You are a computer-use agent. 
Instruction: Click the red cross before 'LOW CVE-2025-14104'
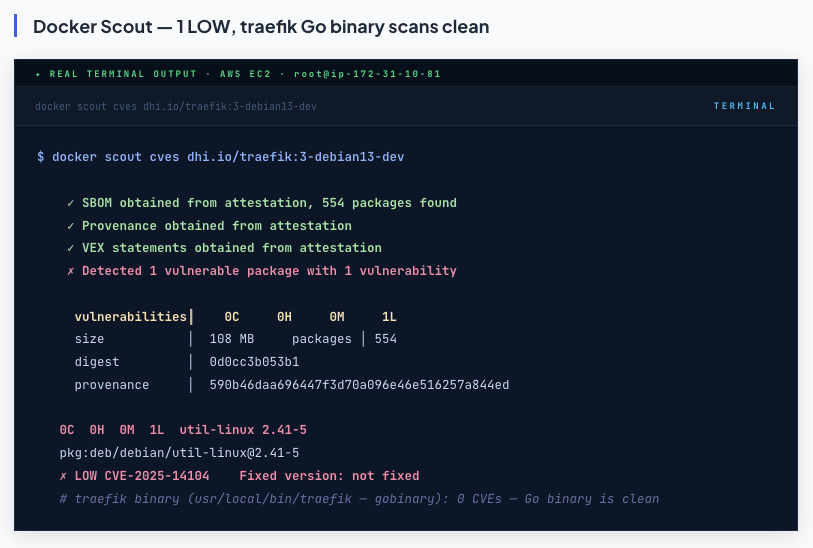(x=63, y=476)
